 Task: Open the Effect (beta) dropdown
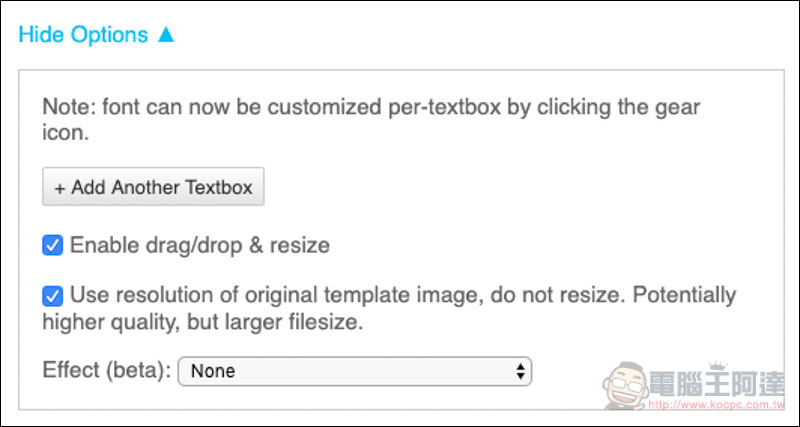click(355, 371)
